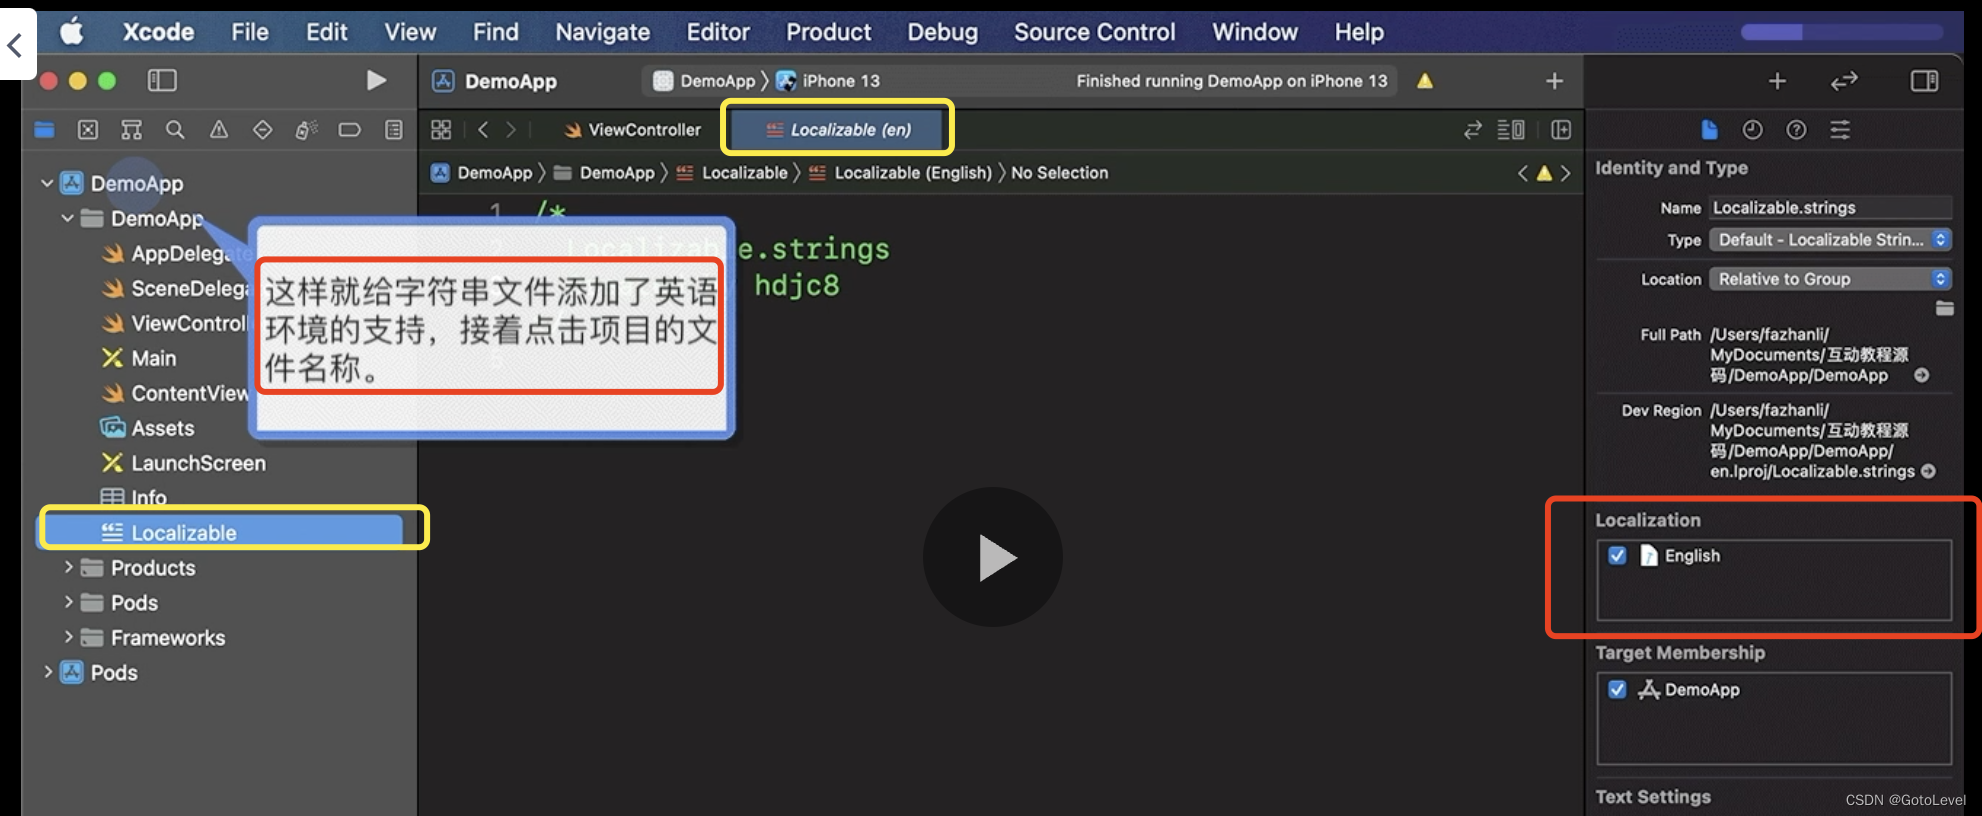
Task: Toggle the navigator sidebar button
Action: point(162,80)
